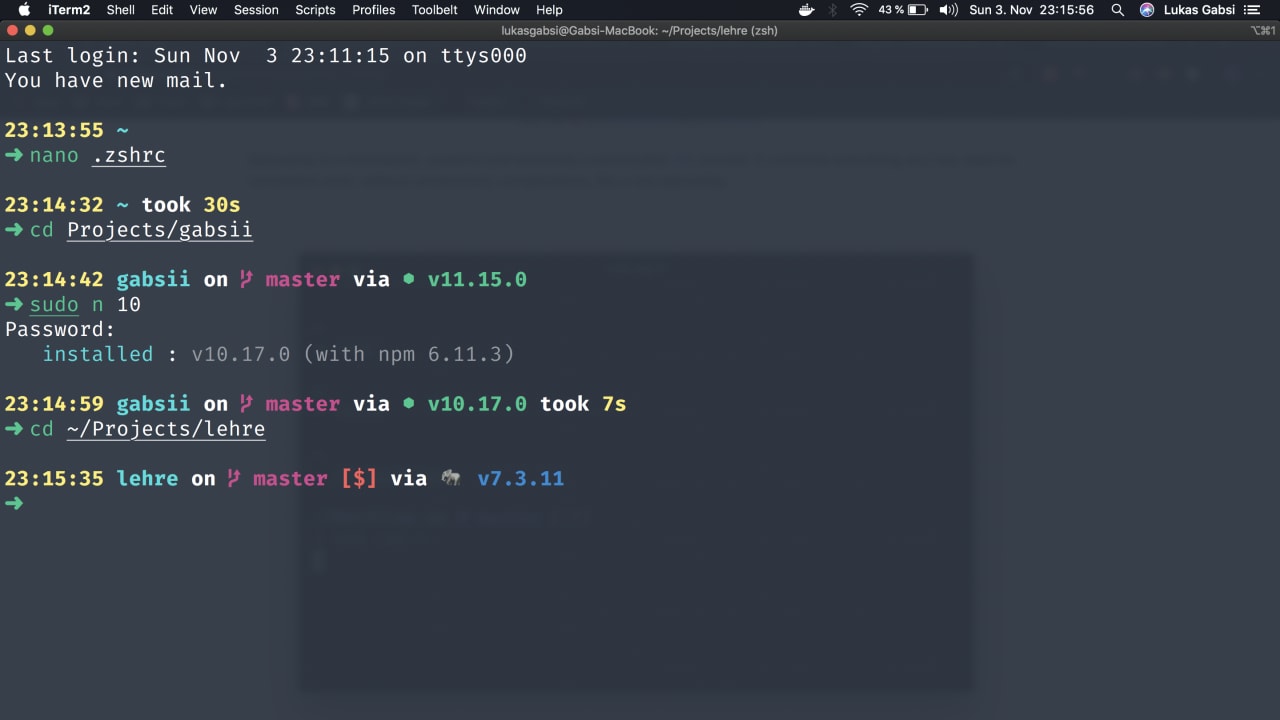The width and height of the screenshot is (1280, 720).
Task: Open Notification Center list icon
Action: point(1252,10)
